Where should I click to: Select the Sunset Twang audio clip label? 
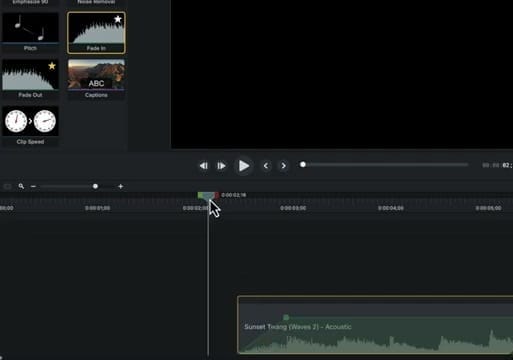point(298,327)
